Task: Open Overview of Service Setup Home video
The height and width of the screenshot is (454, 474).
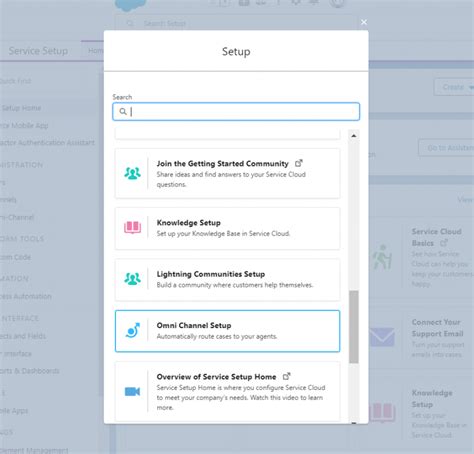Action: pos(227,391)
